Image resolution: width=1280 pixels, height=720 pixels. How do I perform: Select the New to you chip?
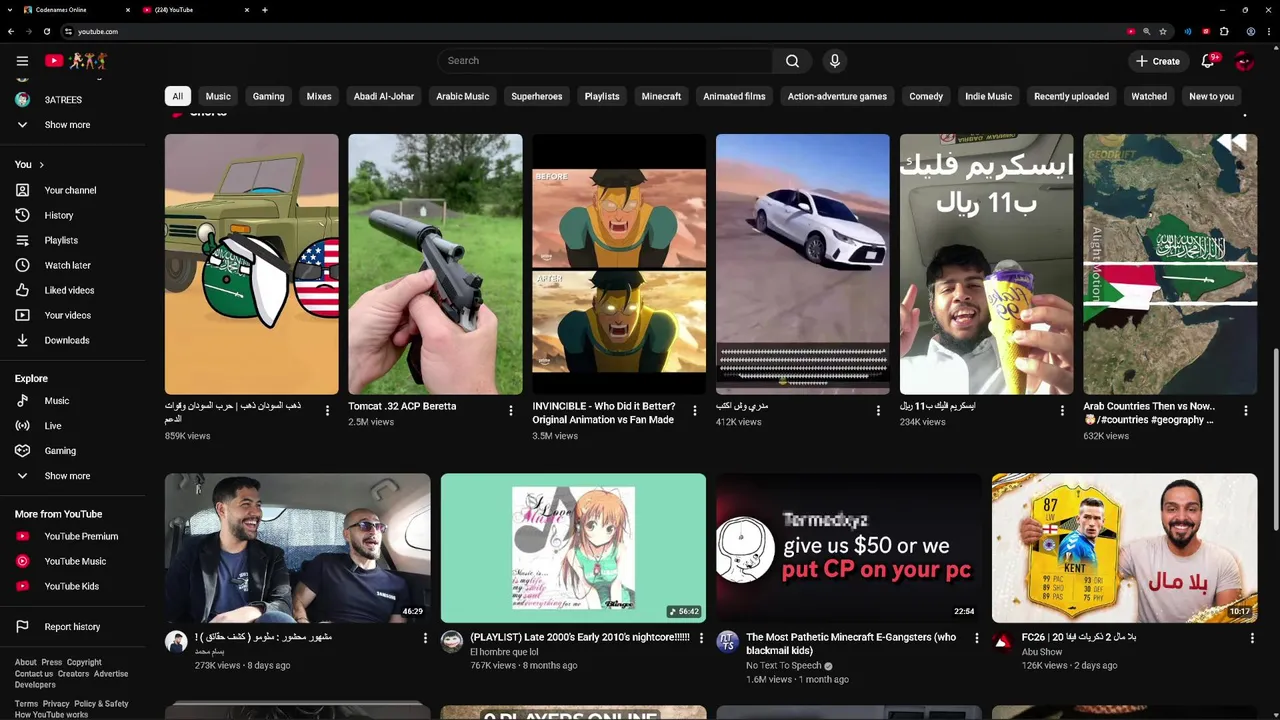[x=1211, y=96]
